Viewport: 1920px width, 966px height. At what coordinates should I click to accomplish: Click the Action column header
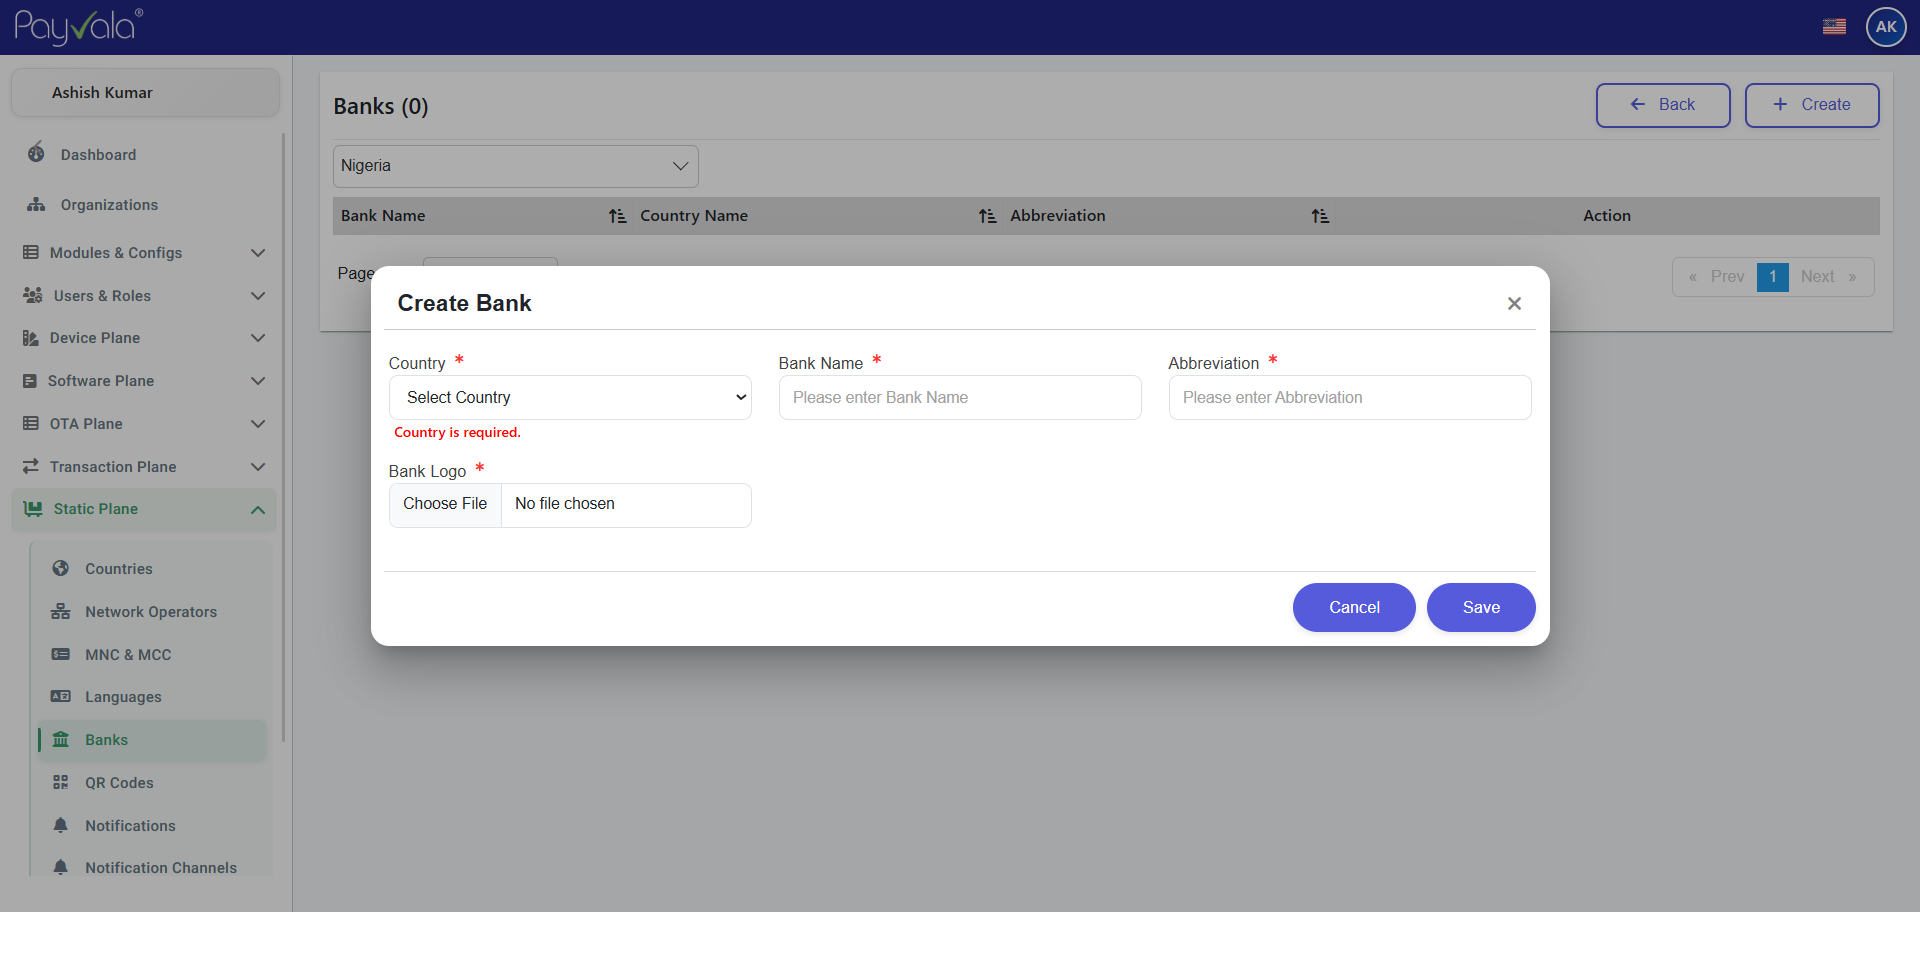point(1606,216)
